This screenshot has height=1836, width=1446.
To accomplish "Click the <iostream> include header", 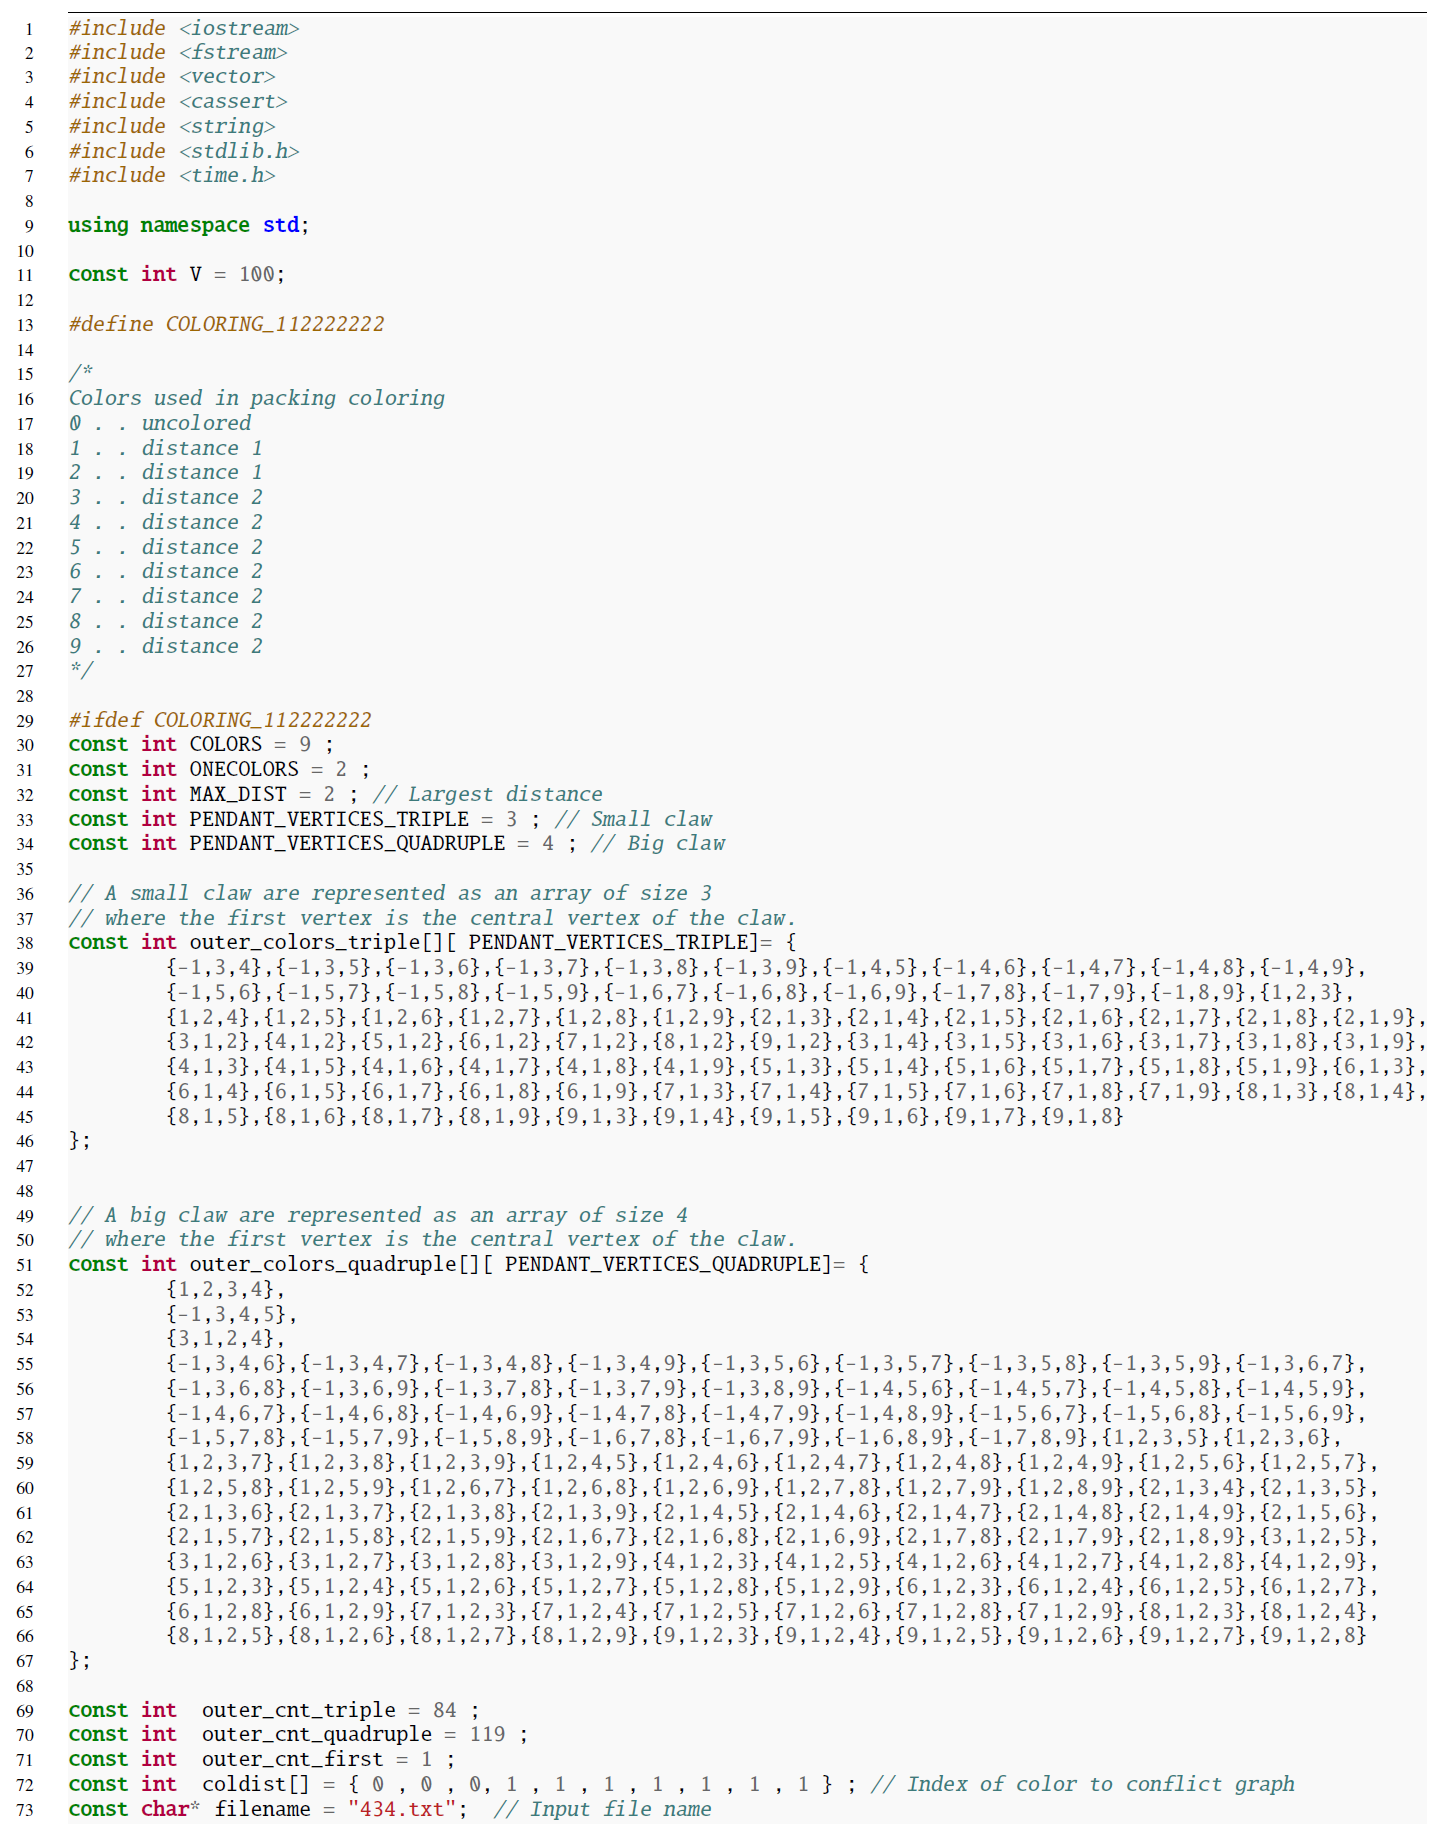I will 239,28.
